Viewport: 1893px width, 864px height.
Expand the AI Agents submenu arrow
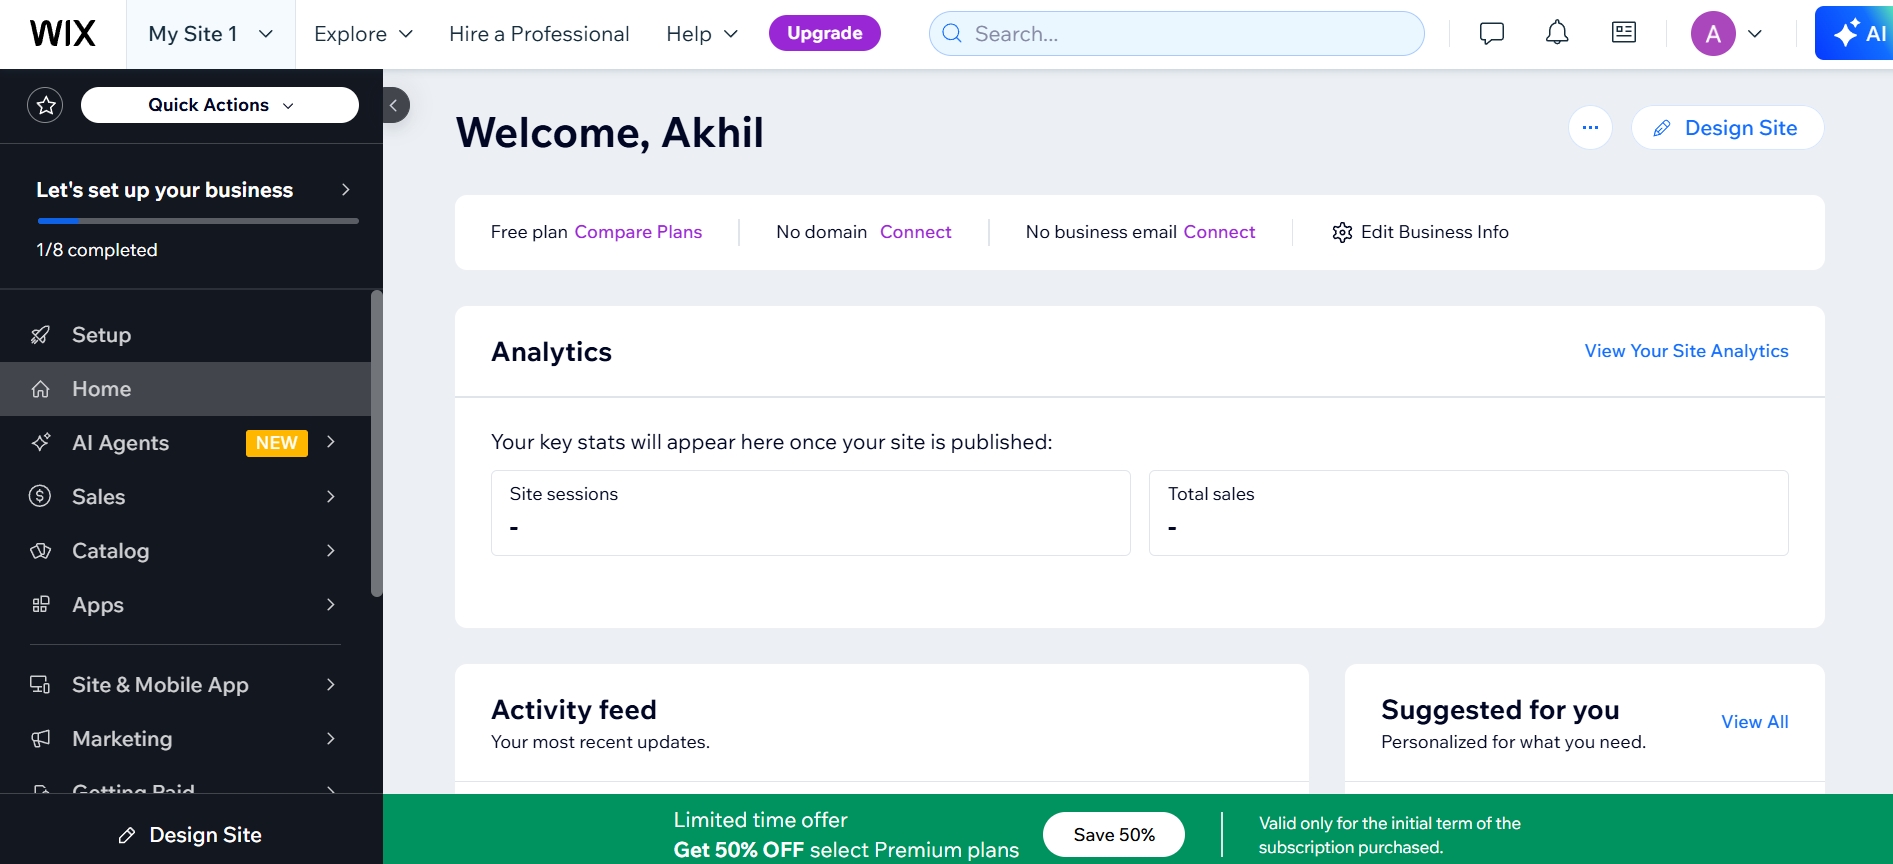tap(331, 442)
